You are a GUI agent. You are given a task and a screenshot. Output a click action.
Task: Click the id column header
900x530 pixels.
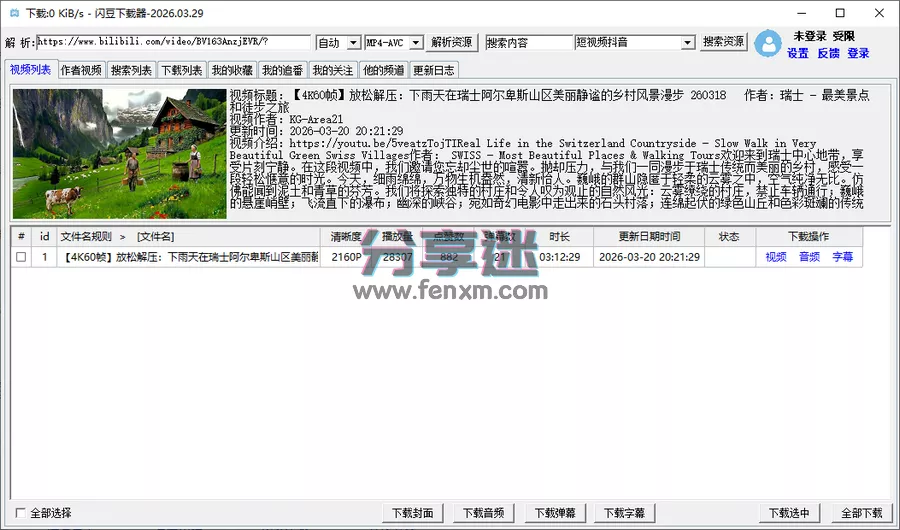coord(44,237)
